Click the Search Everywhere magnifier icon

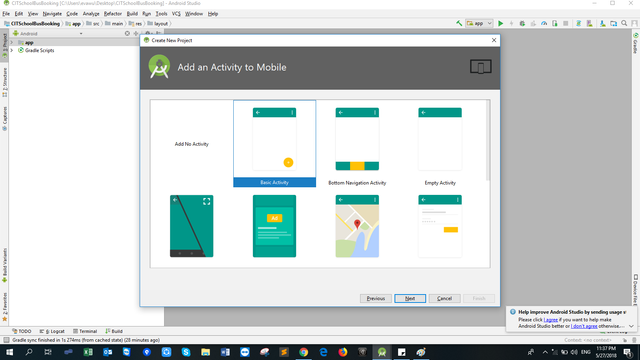[x=624, y=23]
